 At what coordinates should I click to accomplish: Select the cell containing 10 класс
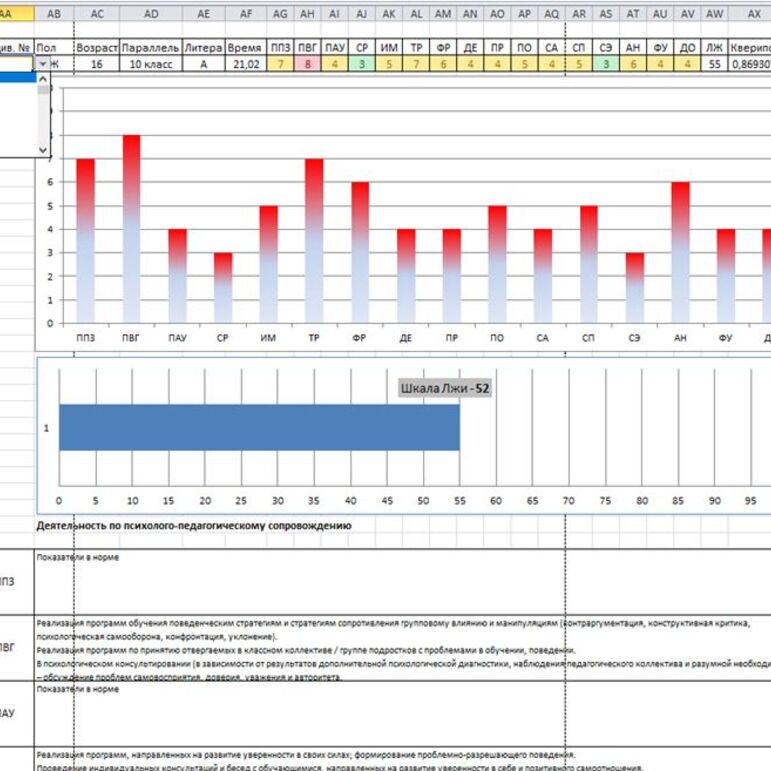pyautogui.click(x=151, y=63)
